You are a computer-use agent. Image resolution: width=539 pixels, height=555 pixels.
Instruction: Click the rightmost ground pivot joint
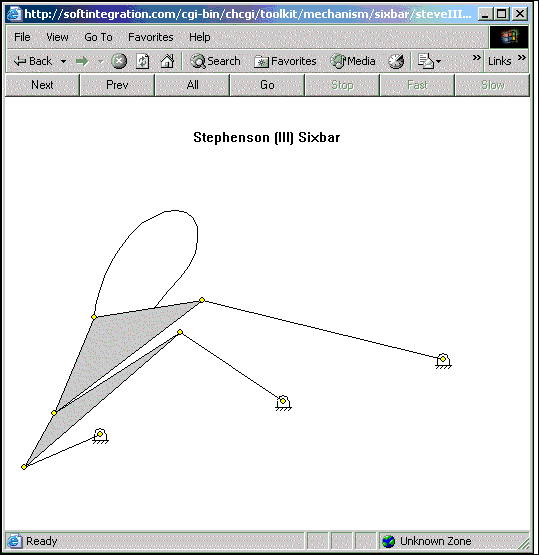[443, 361]
